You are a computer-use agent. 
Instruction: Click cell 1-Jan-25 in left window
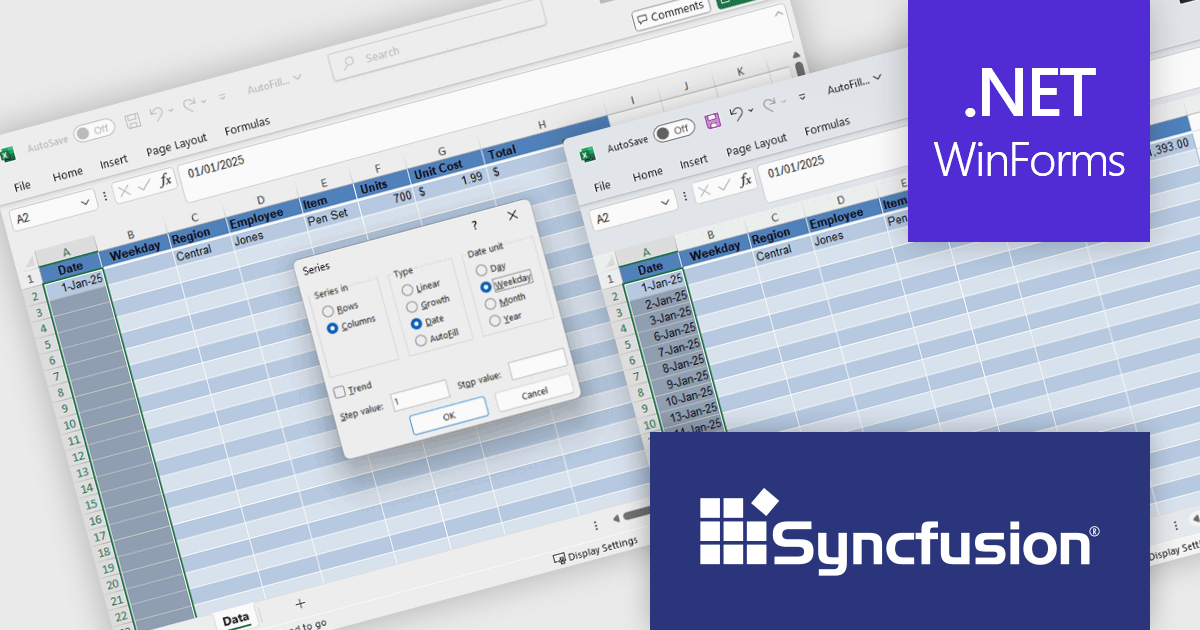77,285
